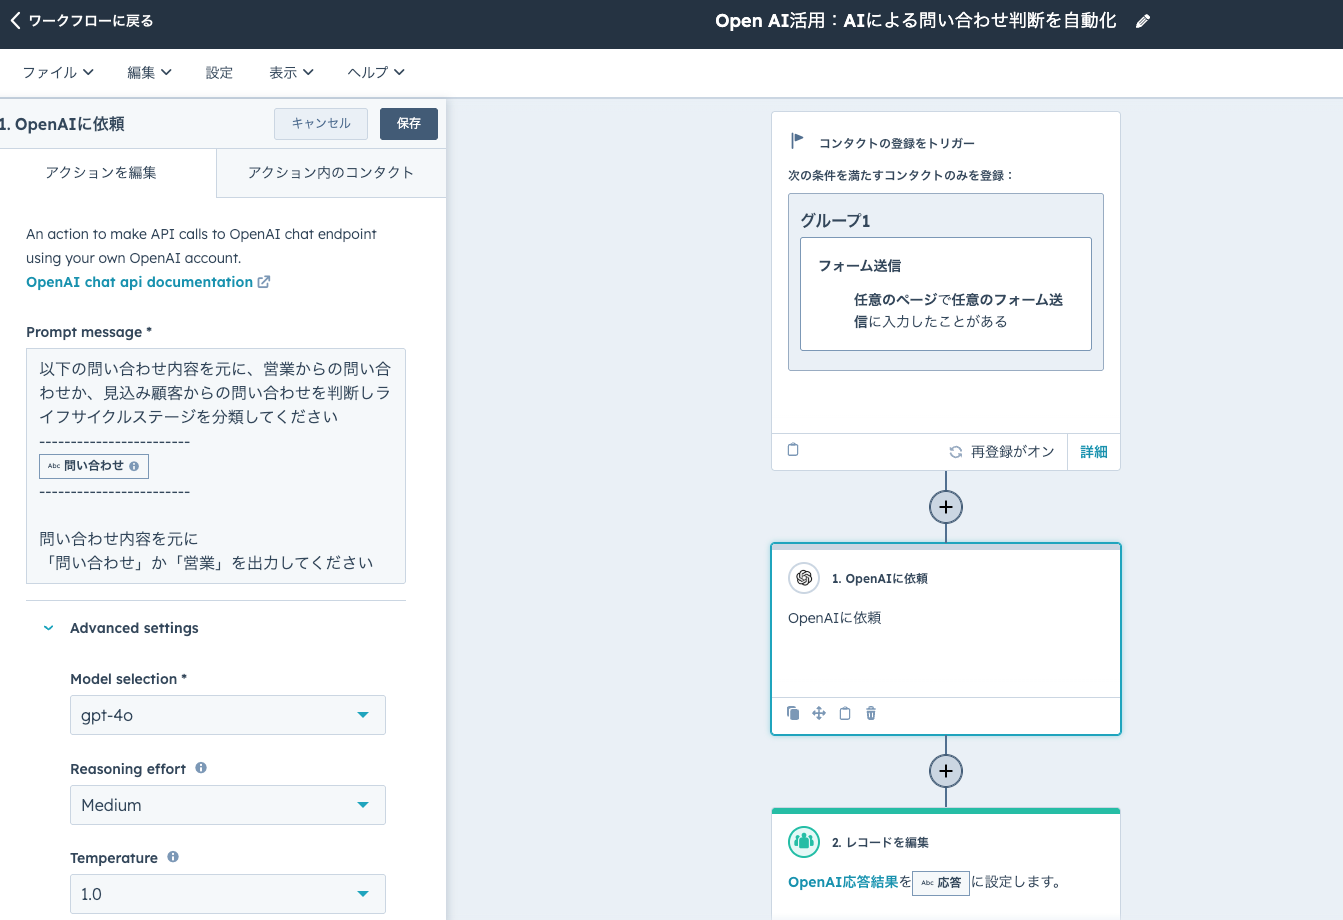Click the re-enrollment refresh icon

coord(956,452)
